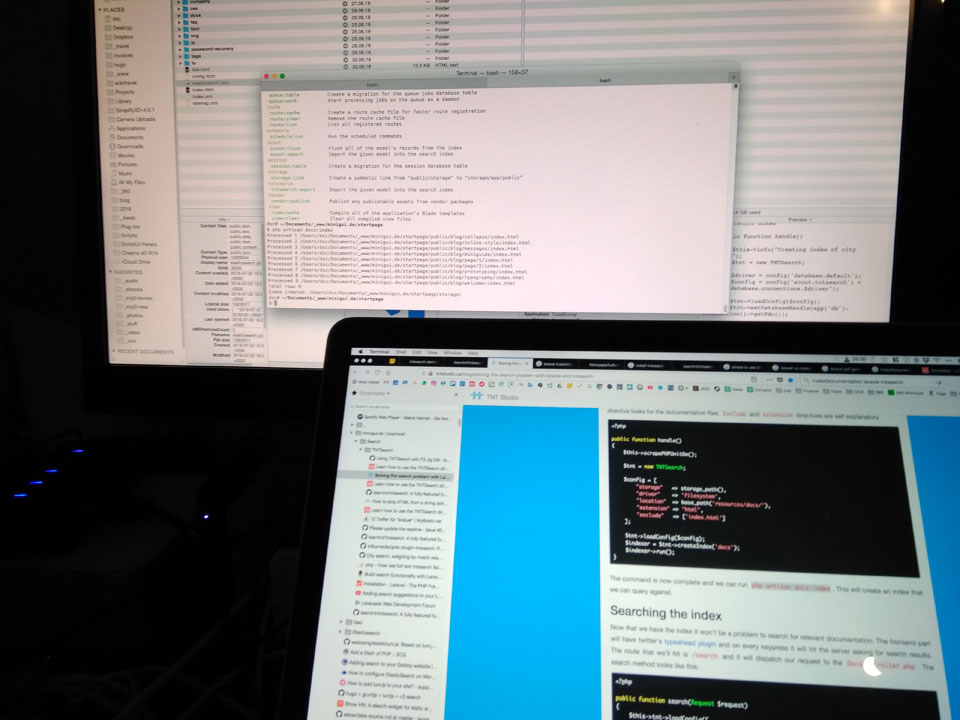Open the Window menu in menu bar

pyautogui.click(x=452, y=353)
